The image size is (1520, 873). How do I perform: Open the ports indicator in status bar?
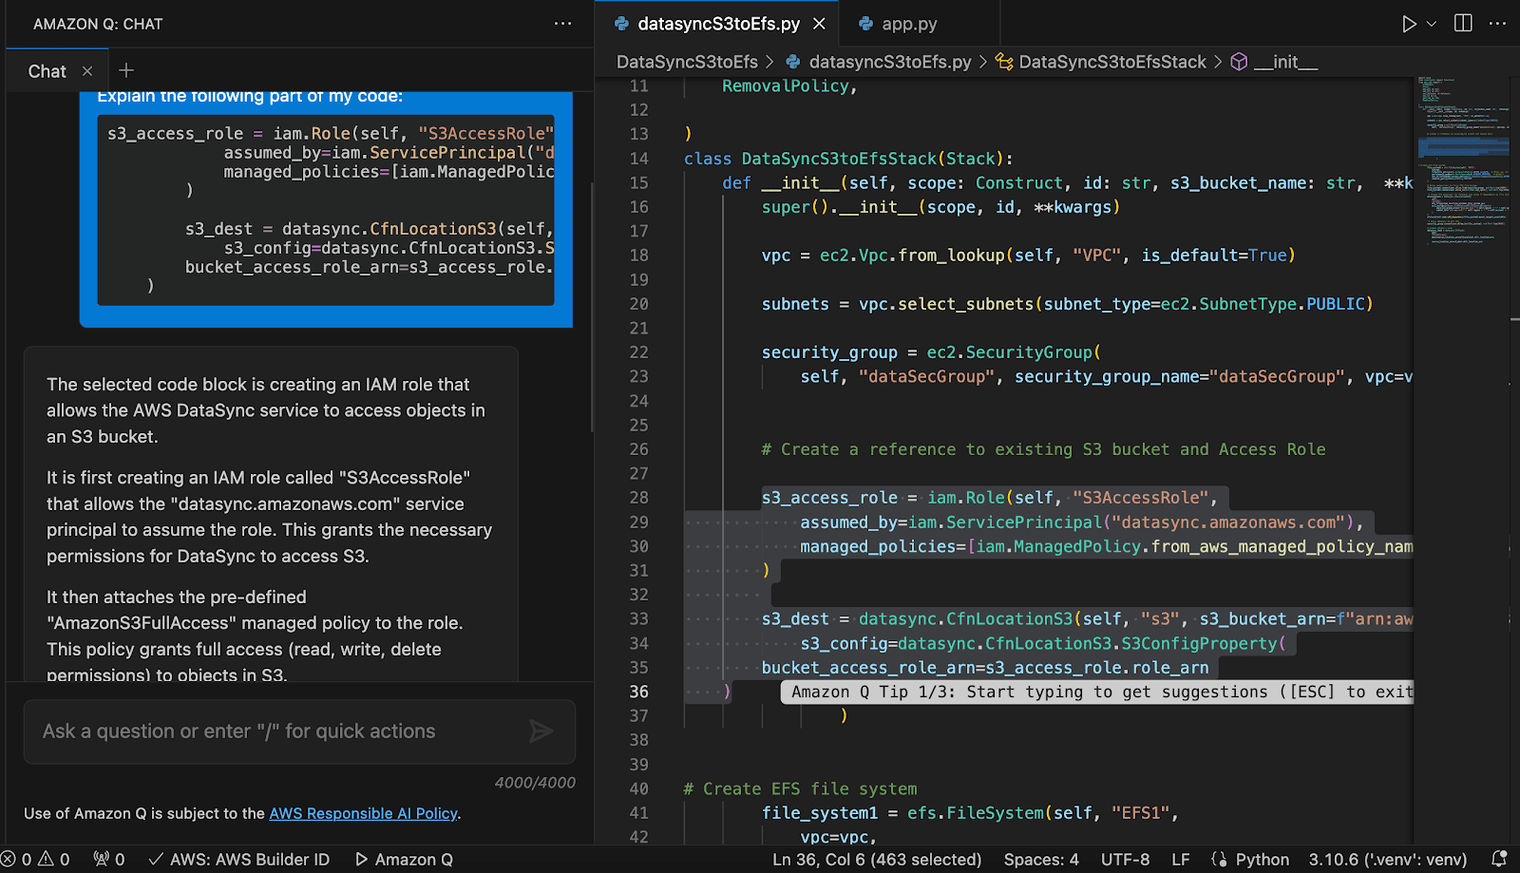(x=109, y=859)
